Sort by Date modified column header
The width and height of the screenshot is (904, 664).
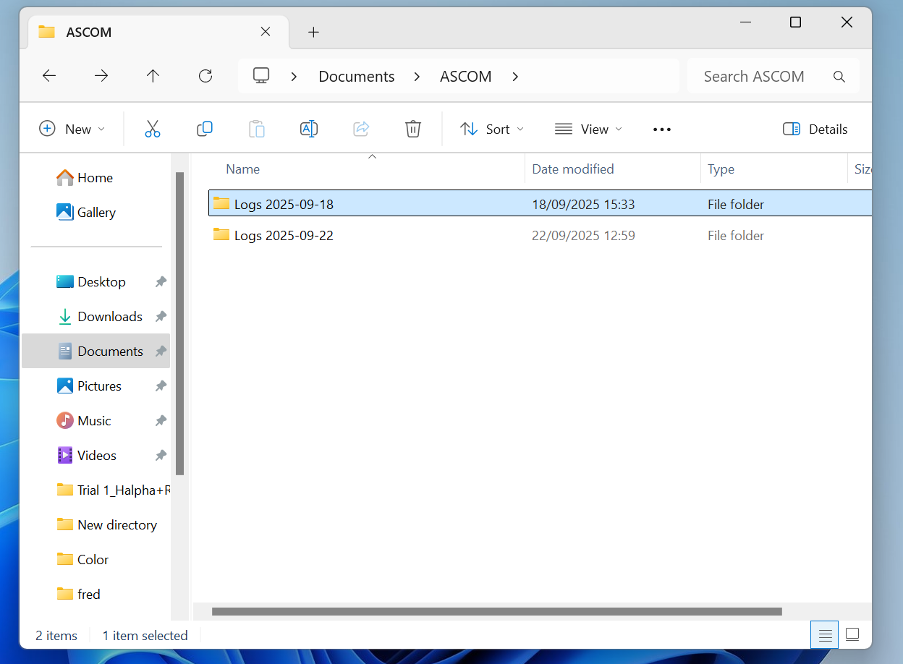573,169
